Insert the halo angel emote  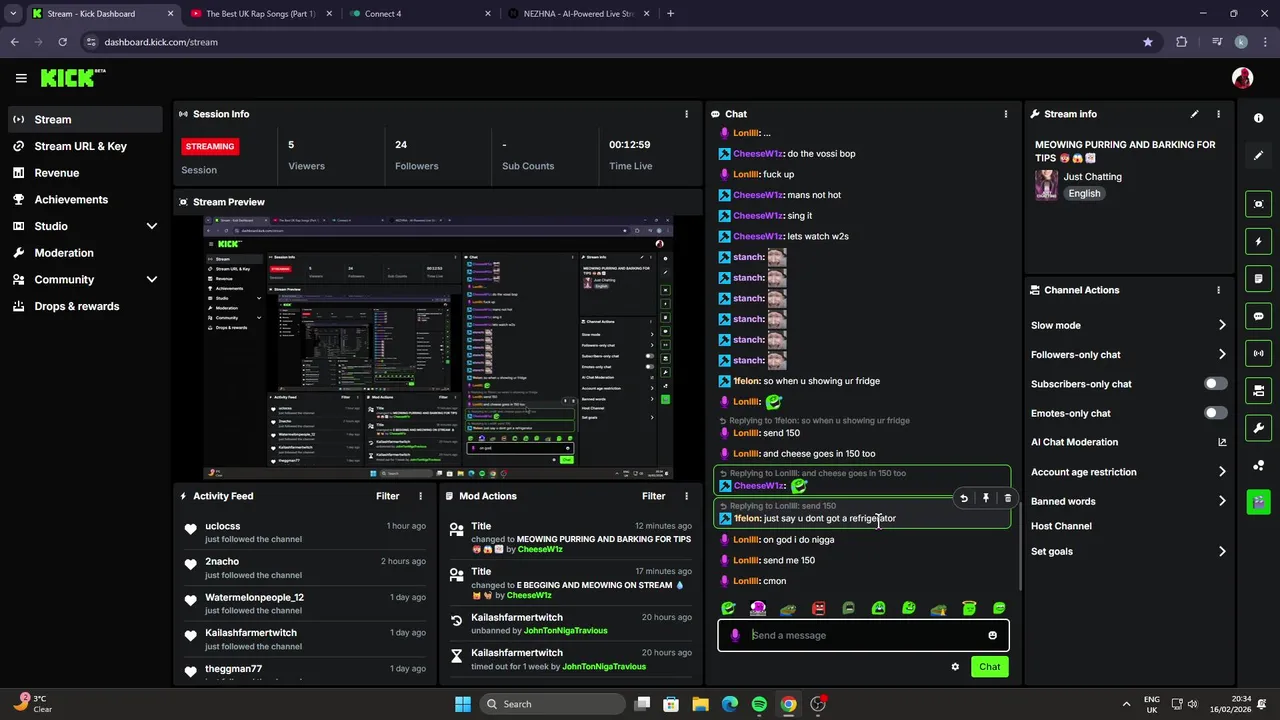click(x=969, y=608)
